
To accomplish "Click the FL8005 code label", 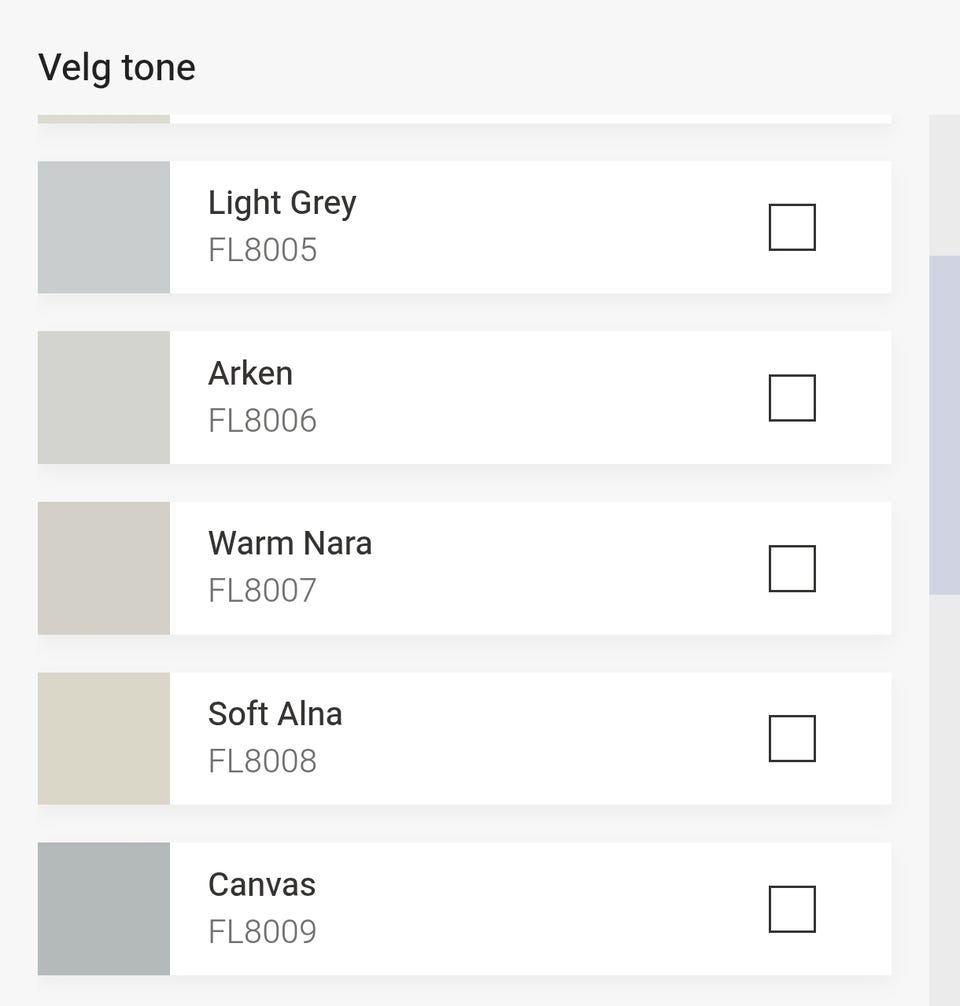I will point(262,250).
